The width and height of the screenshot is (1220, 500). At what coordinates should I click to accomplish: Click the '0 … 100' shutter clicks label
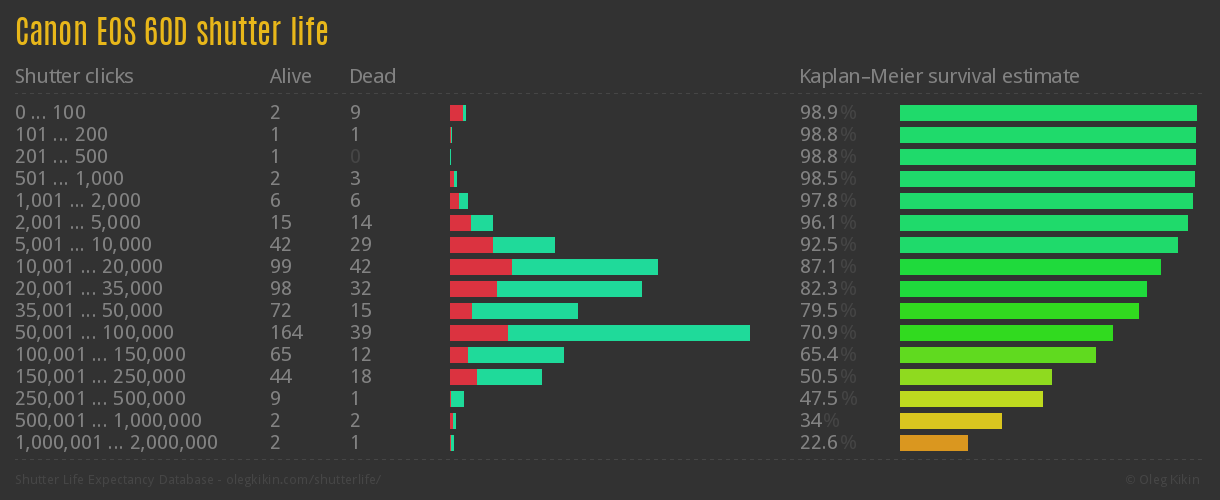point(50,112)
